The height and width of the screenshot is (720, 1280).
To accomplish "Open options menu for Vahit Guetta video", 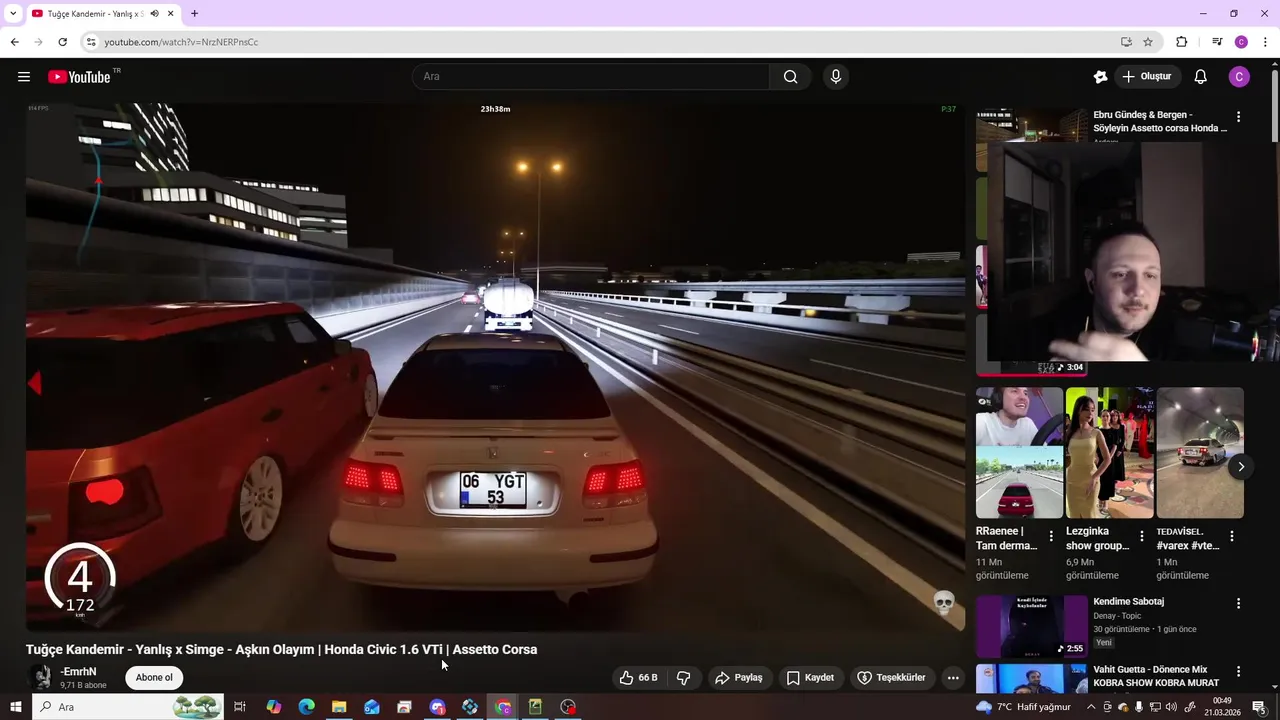I will [x=1238, y=671].
